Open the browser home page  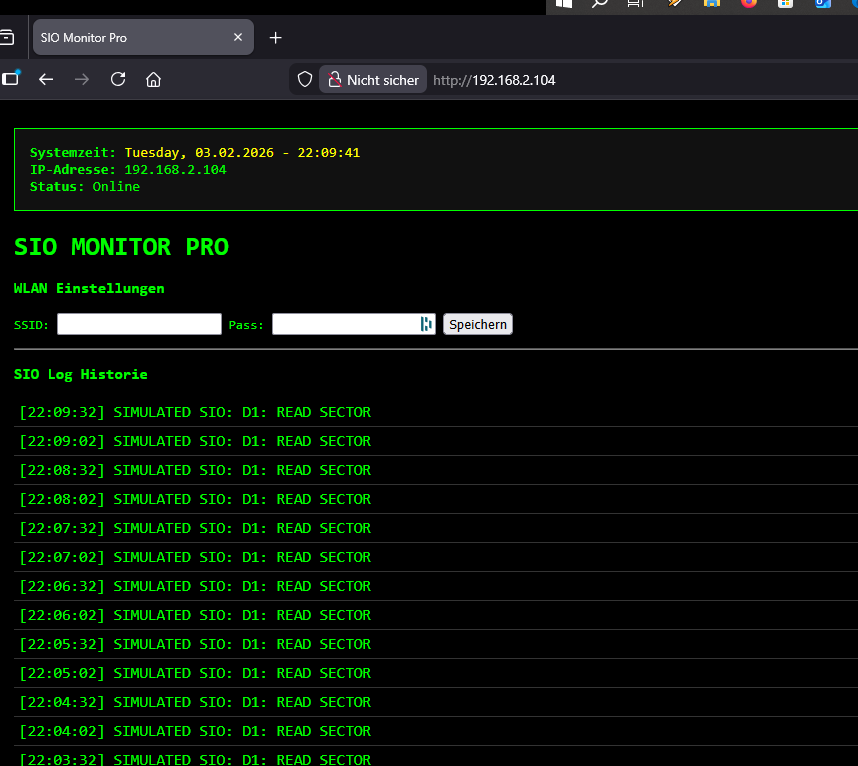153,79
